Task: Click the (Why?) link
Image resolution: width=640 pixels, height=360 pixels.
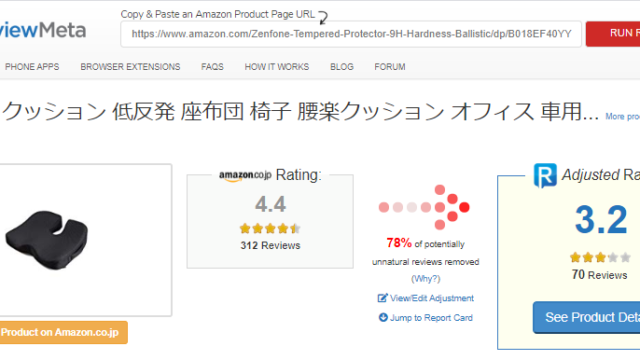Action: tap(426, 279)
